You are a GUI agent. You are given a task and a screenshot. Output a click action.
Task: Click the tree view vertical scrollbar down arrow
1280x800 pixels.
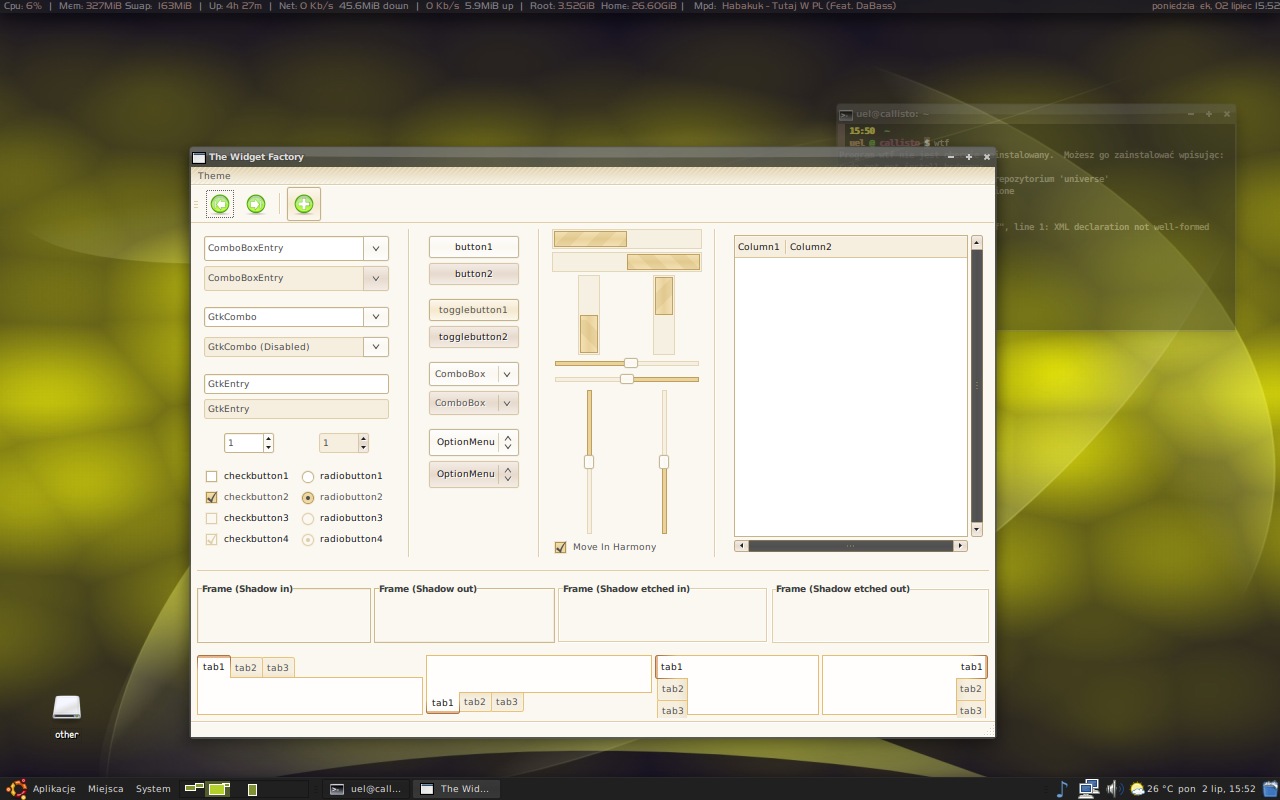click(x=977, y=529)
